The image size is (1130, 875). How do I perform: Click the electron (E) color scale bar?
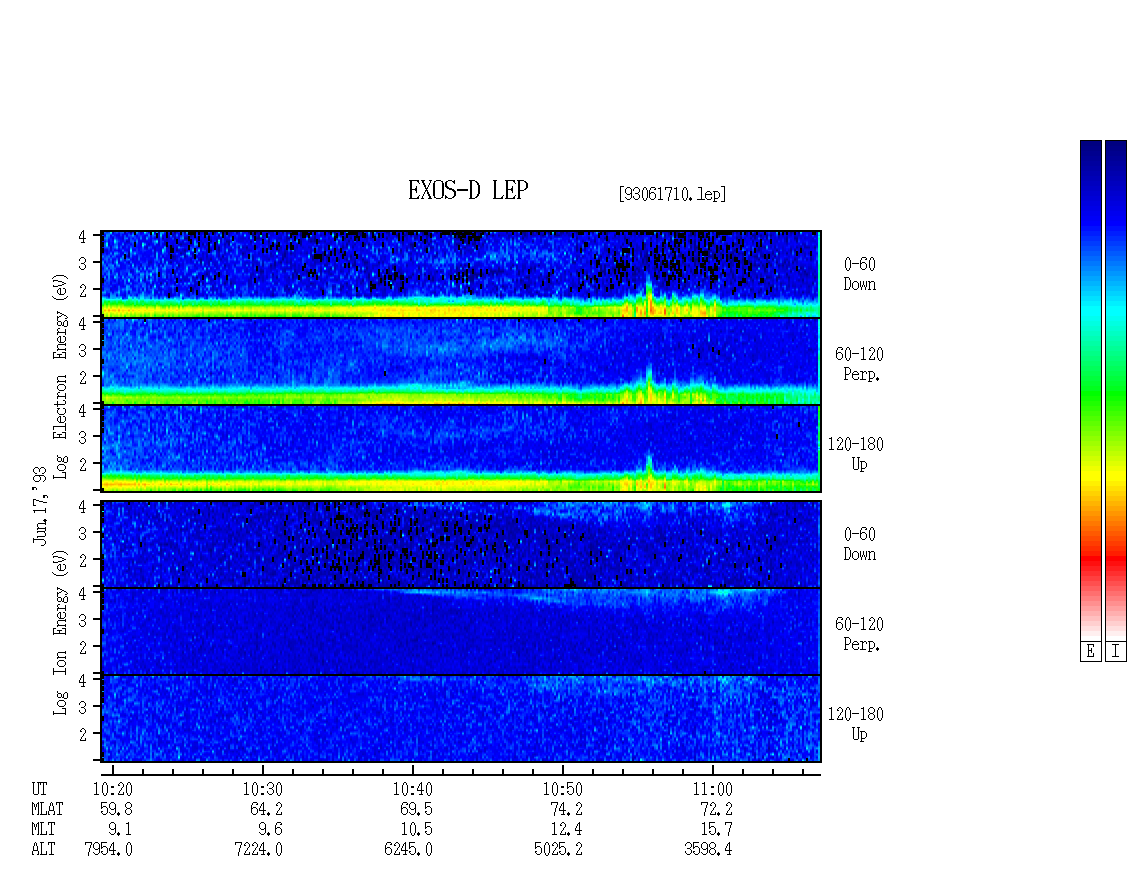pyautogui.click(x=1090, y=391)
